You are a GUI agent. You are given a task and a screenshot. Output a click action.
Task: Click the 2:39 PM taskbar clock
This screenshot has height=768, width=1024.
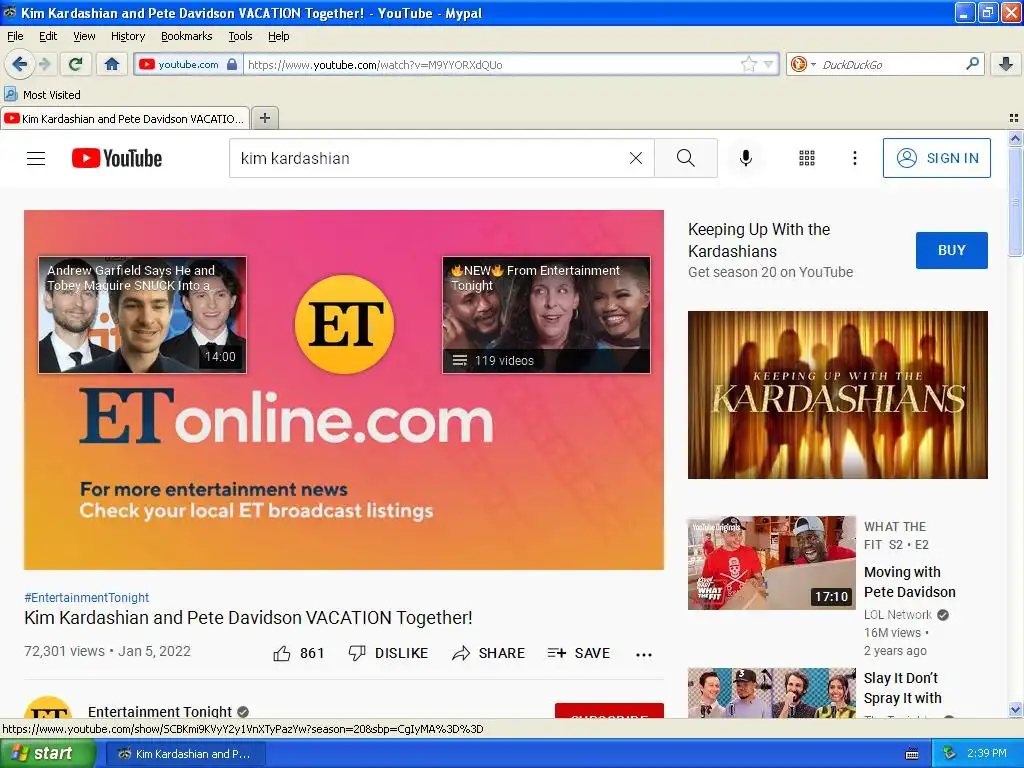pos(987,754)
